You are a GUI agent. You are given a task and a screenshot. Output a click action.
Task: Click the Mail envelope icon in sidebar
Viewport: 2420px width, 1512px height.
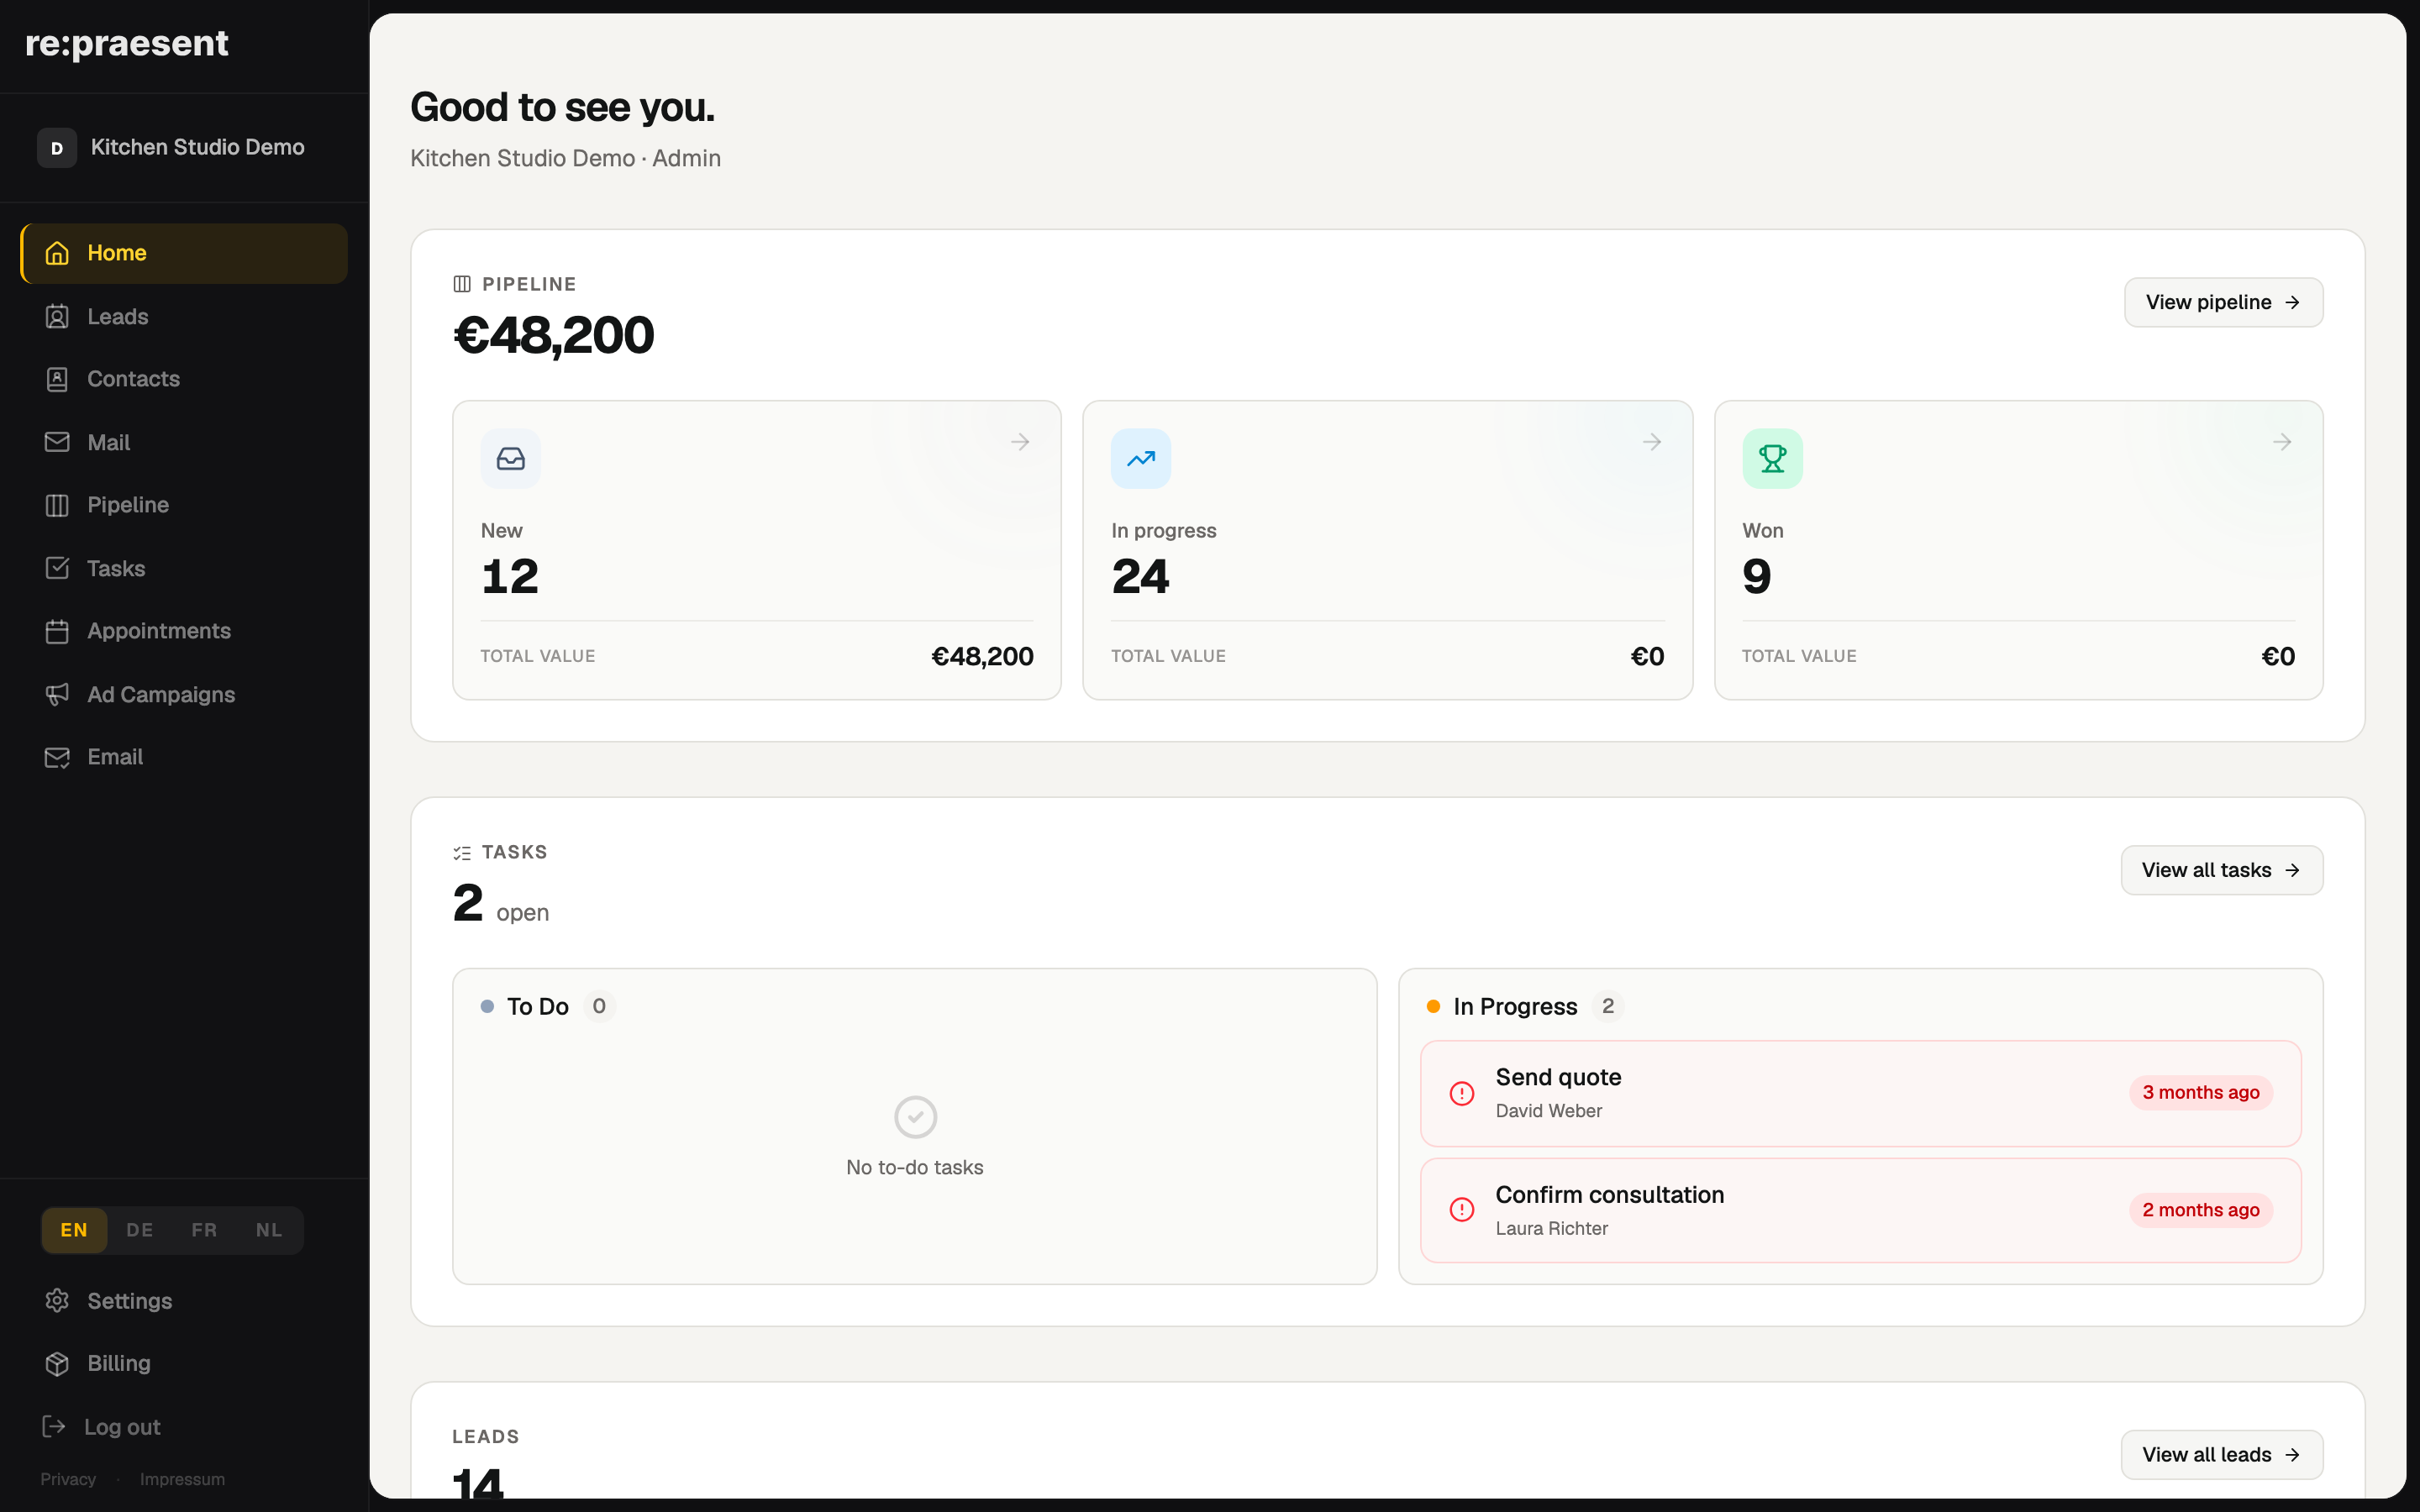coord(57,442)
